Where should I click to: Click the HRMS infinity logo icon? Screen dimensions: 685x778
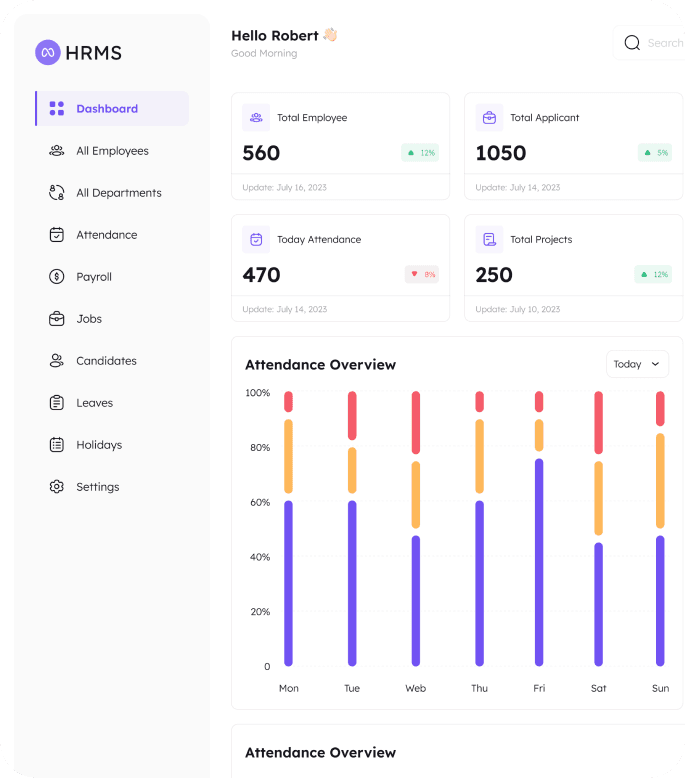[48, 52]
